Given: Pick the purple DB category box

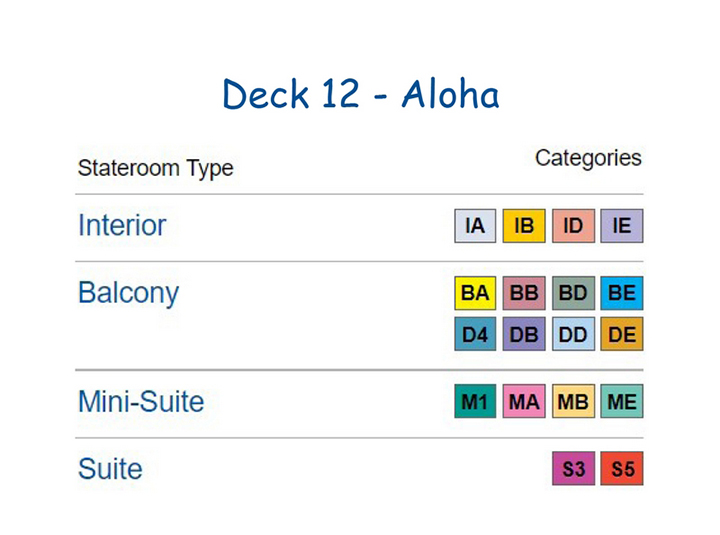Looking at the screenshot, I should pos(524,334).
